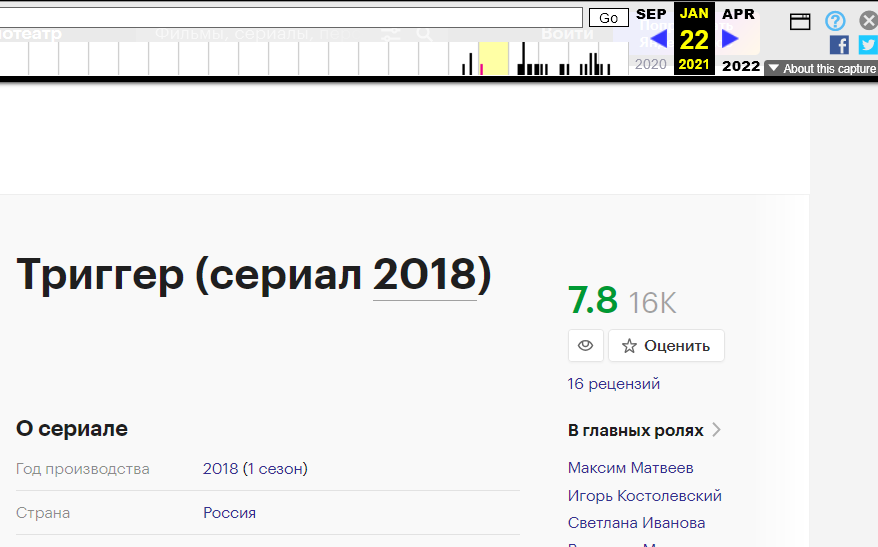Click the 2018 year link in title
Viewport: 878px width, 547px height.
[x=425, y=274]
